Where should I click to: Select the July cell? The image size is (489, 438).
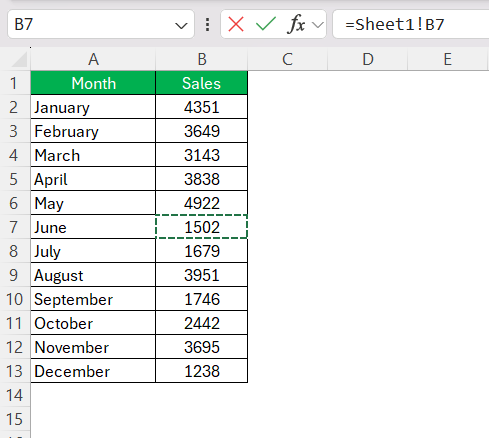click(x=93, y=251)
